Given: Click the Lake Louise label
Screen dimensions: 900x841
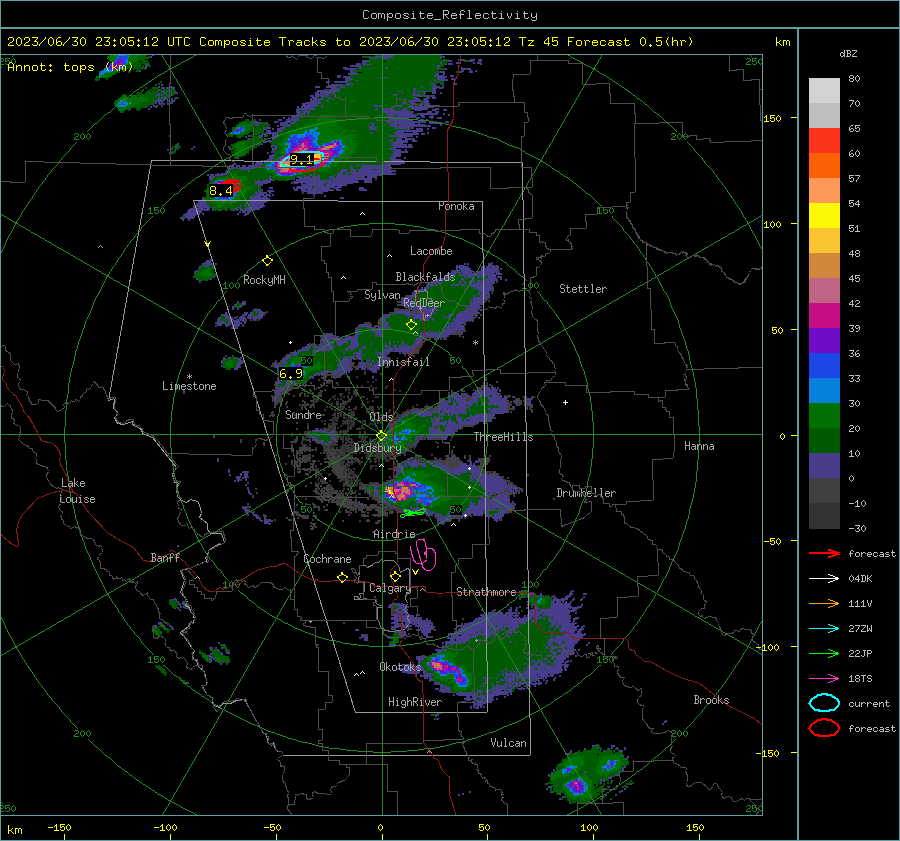Looking at the screenshot, I should pyautogui.click(x=77, y=491).
